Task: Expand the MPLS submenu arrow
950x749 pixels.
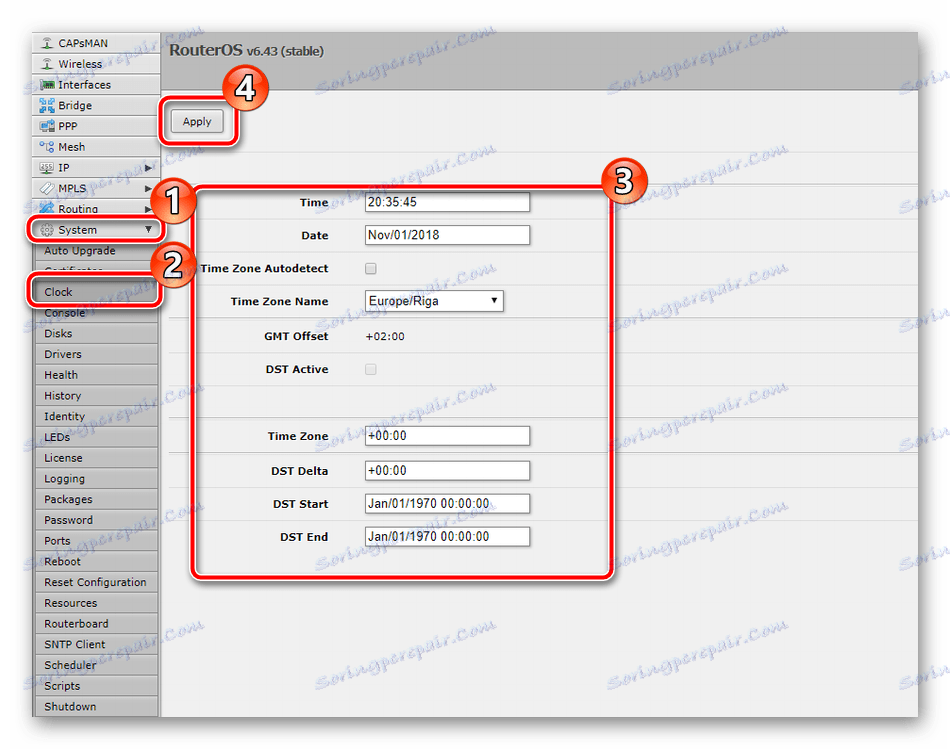Action: [148, 188]
